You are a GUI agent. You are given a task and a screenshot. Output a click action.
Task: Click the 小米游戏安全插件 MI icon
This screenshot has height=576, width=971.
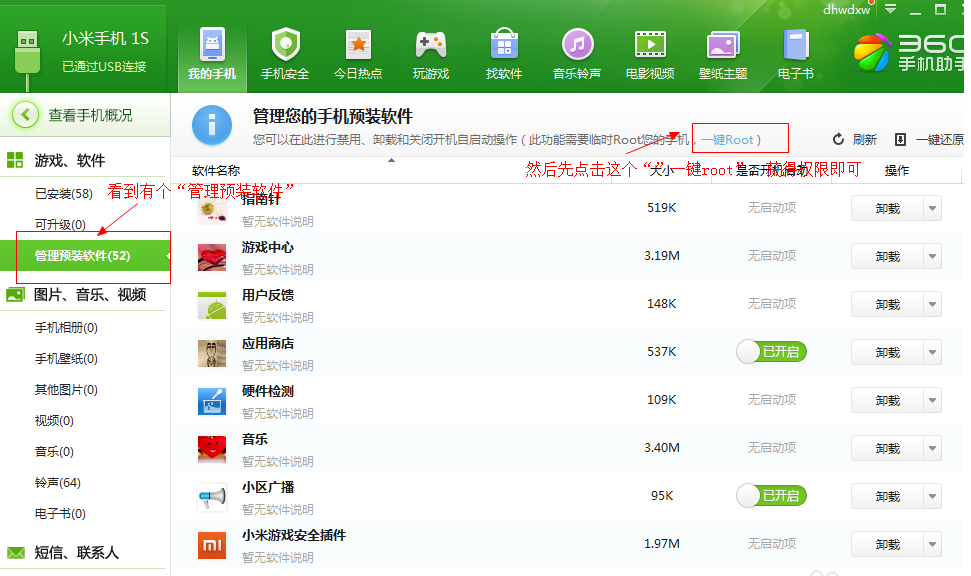point(212,545)
